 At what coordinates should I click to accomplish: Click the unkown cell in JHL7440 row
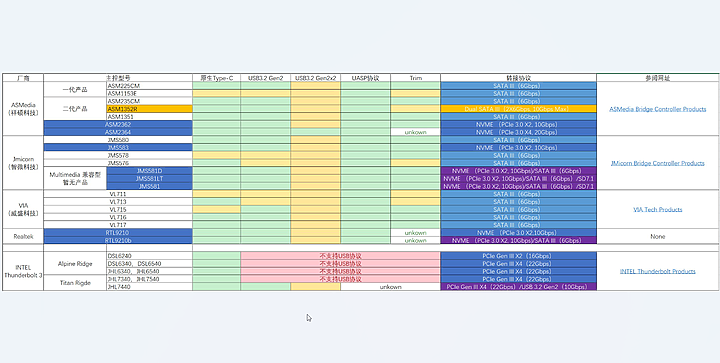(x=390, y=287)
